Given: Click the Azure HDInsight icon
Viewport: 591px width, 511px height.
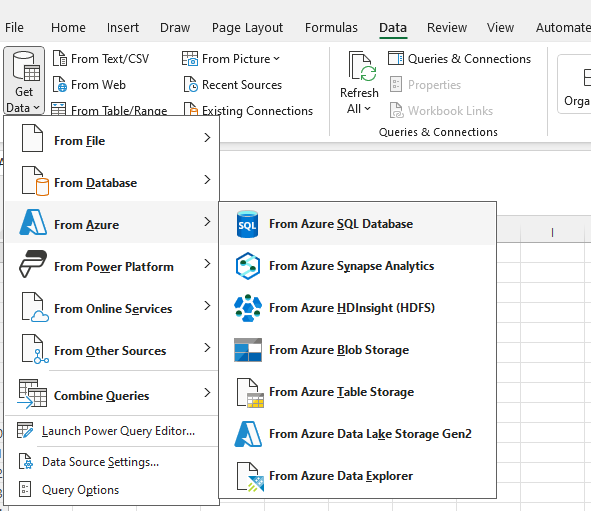Looking at the screenshot, I should pyautogui.click(x=248, y=308).
